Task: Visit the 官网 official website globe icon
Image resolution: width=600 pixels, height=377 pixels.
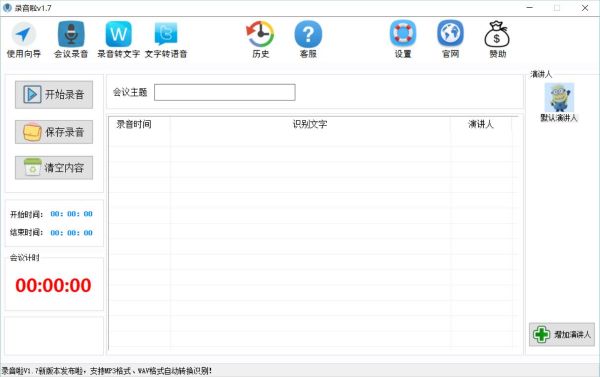Action: [450, 40]
